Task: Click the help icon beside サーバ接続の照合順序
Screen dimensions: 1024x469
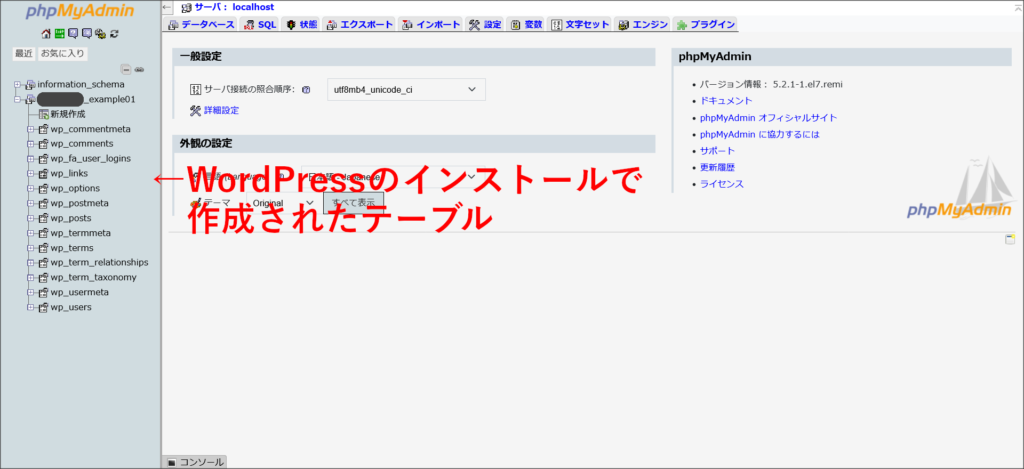Action: 306,90
